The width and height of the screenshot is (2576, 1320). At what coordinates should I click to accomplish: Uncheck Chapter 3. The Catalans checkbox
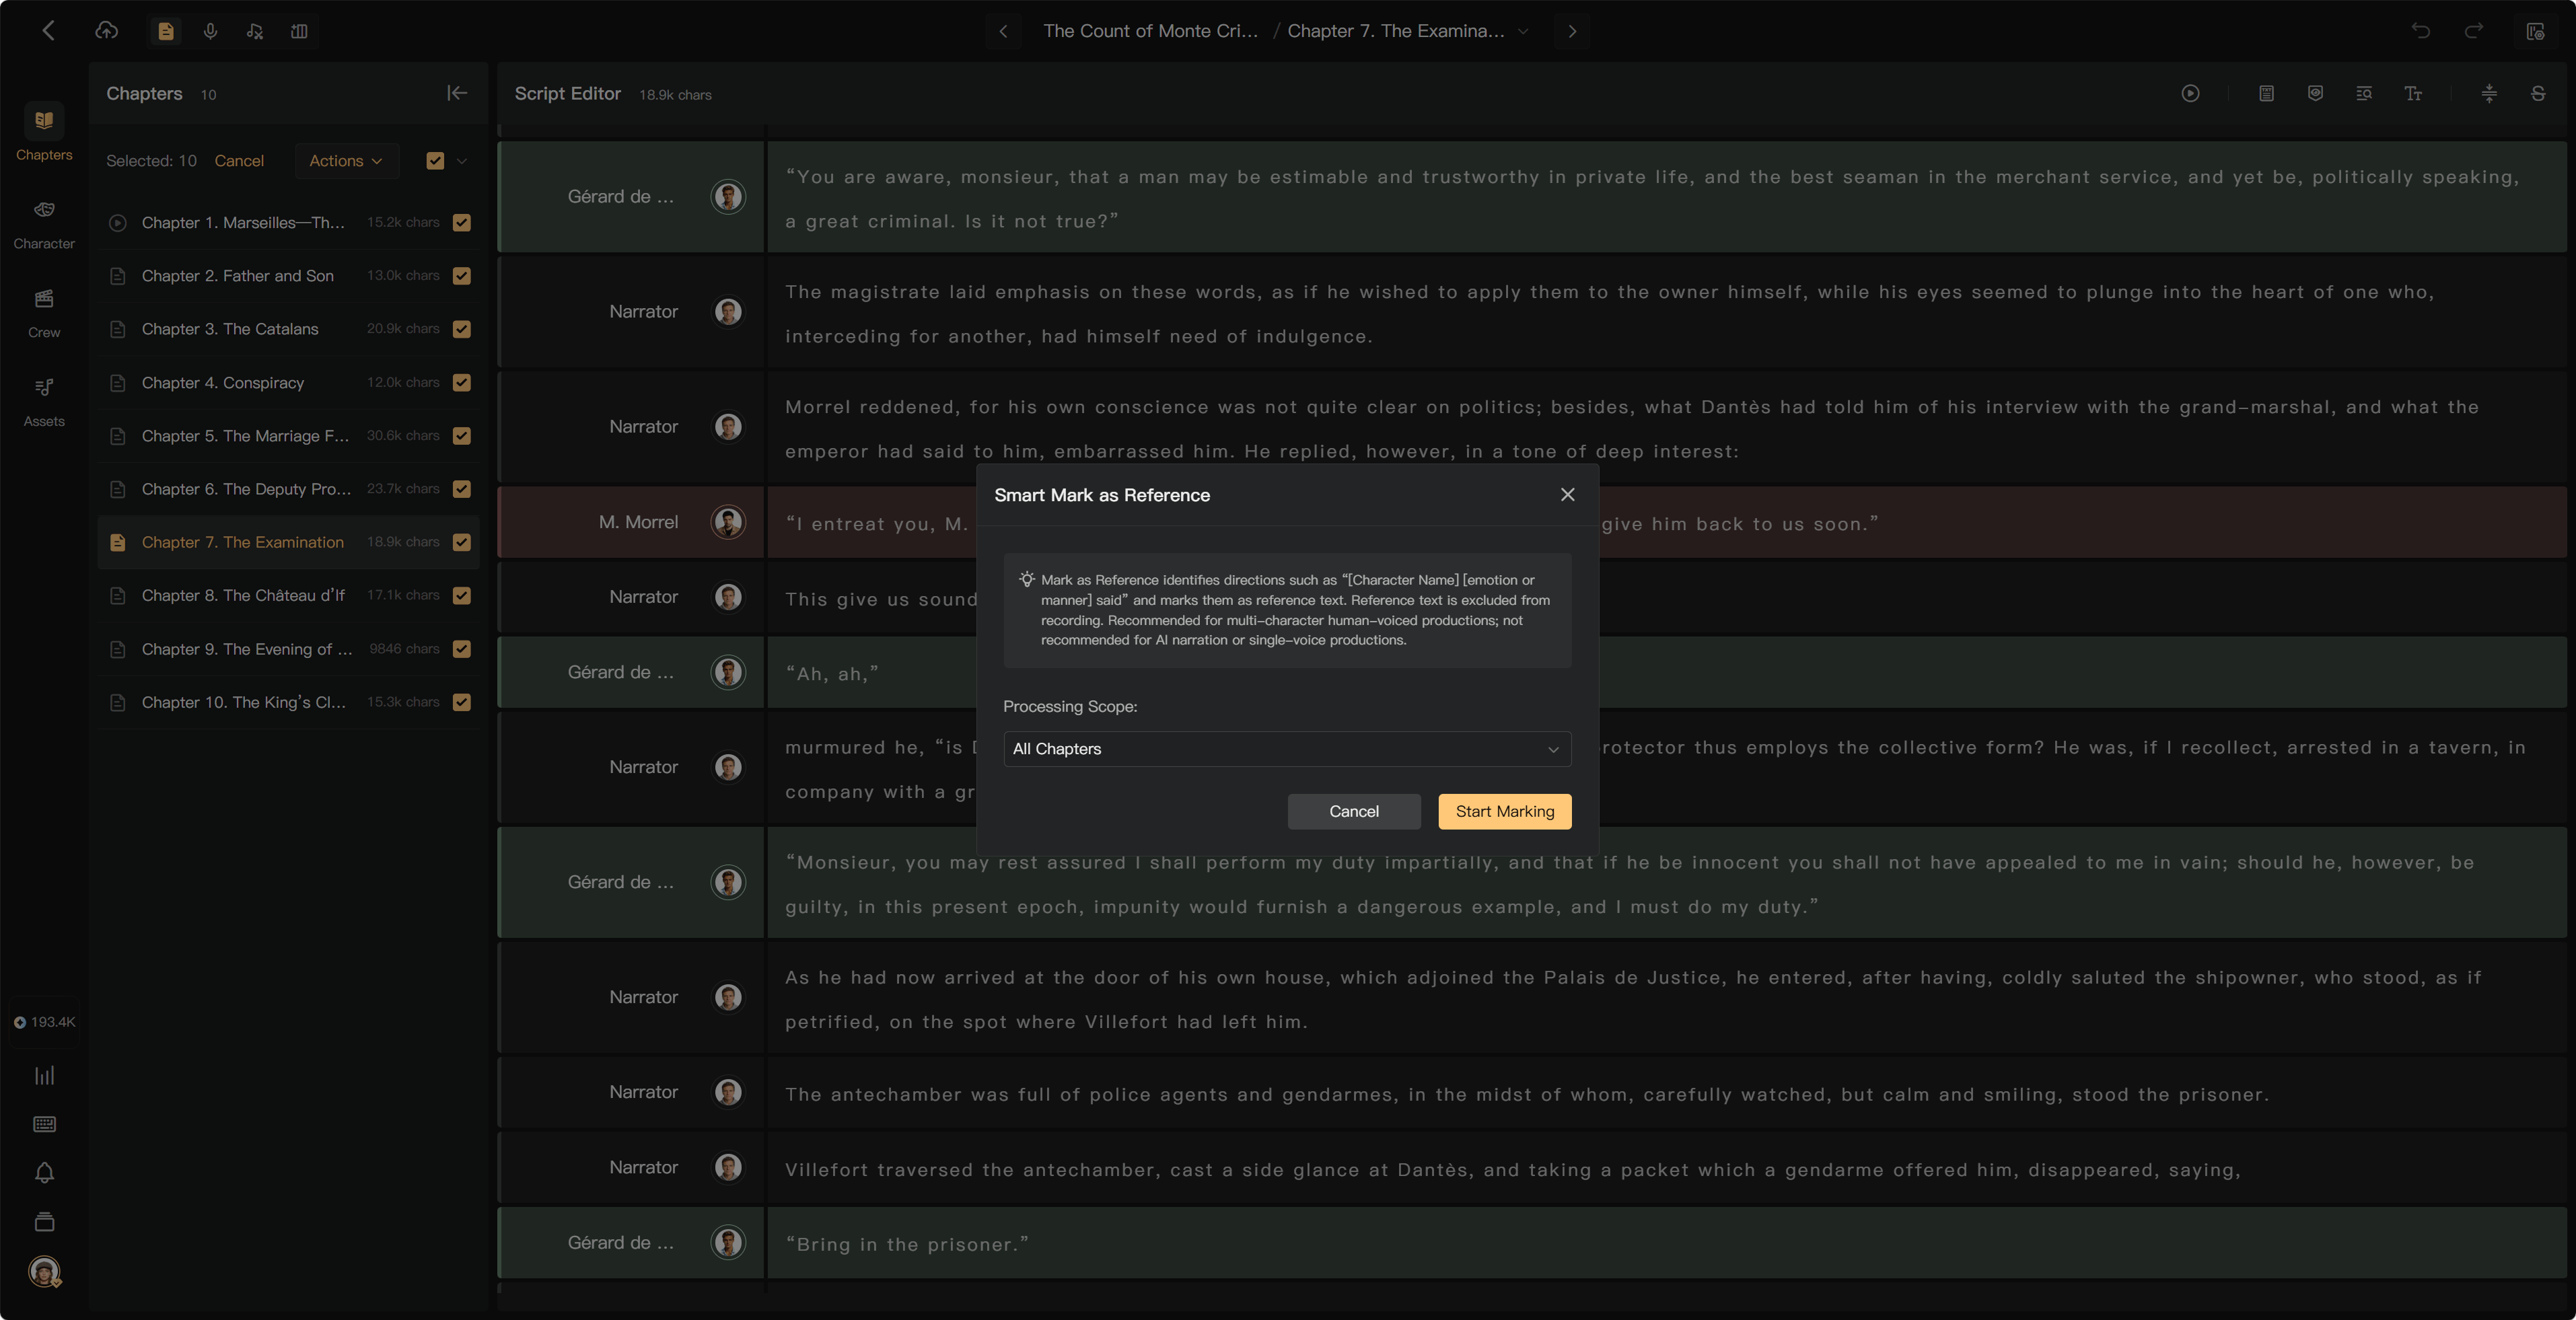click(462, 329)
